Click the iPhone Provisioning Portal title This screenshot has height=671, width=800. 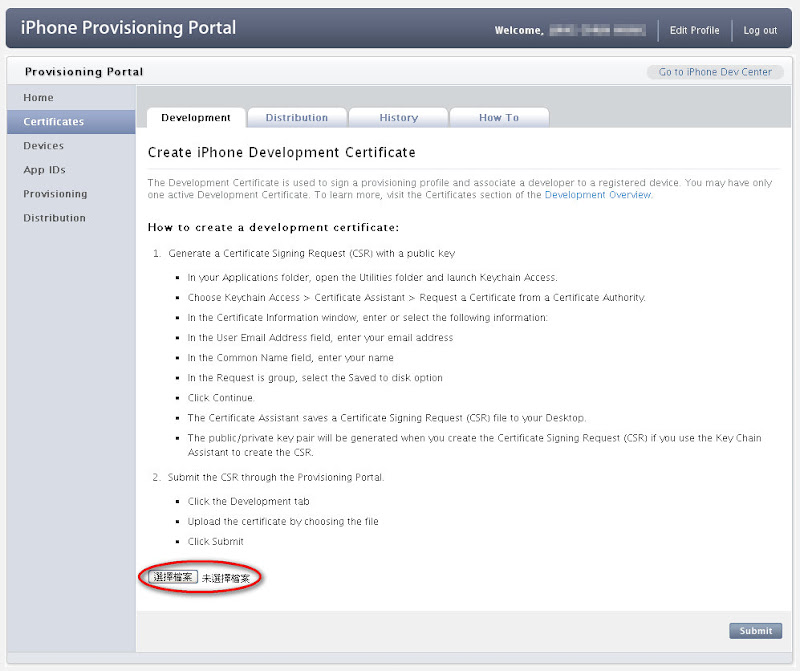point(129,28)
